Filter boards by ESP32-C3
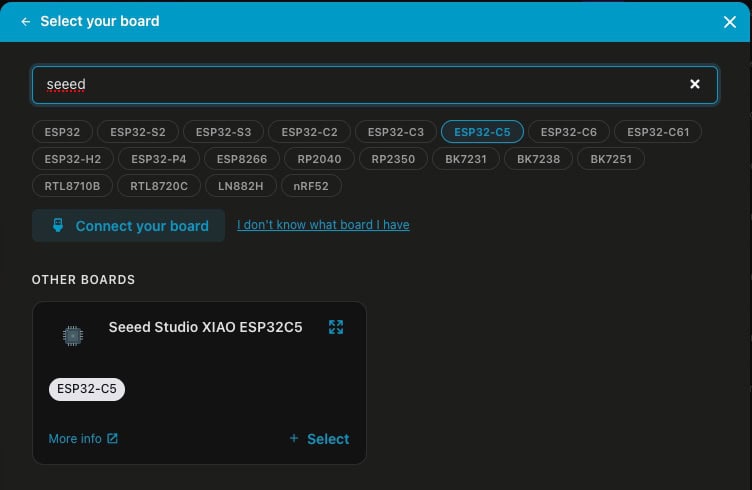Viewport: 752px width, 490px height. click(x=396, y=132)
